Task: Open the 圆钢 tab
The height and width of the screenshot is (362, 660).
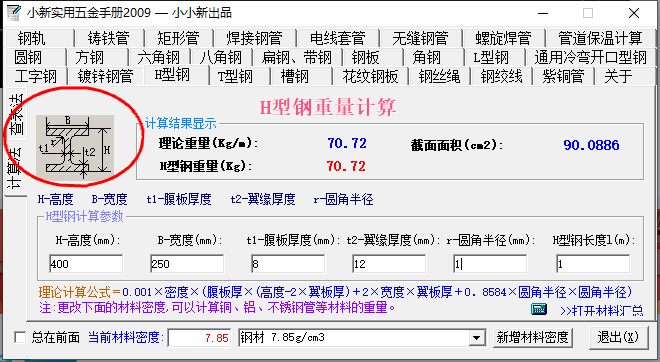Action: pyautogui.click(x=28, y=57)
